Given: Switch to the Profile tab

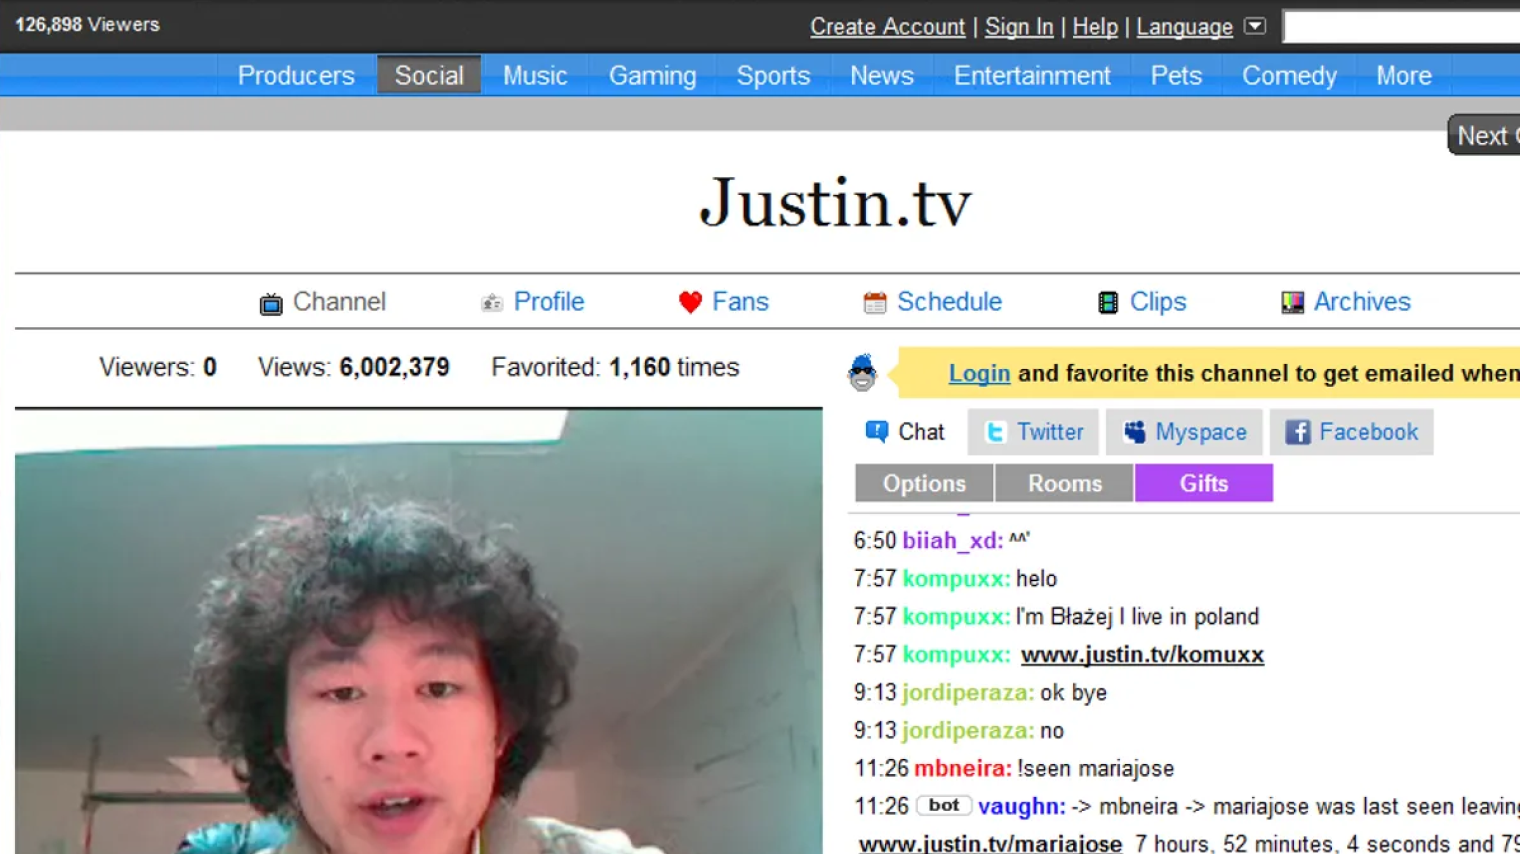Looking at the screenshot, I should [548, 302].
